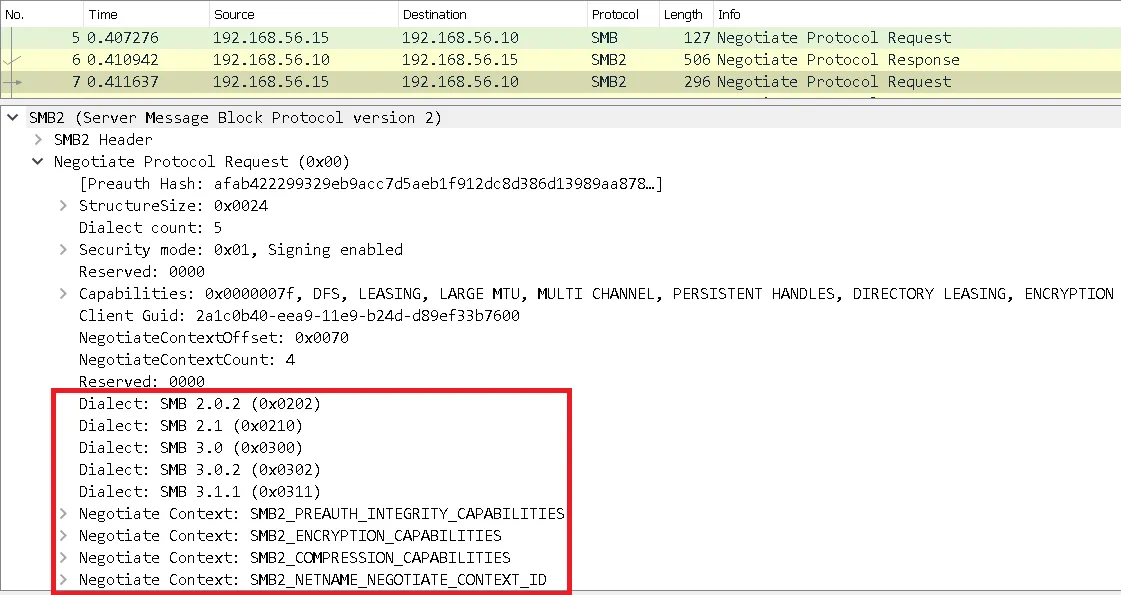
Task: Select the Preauth Hash field
Action: point(300,183)
